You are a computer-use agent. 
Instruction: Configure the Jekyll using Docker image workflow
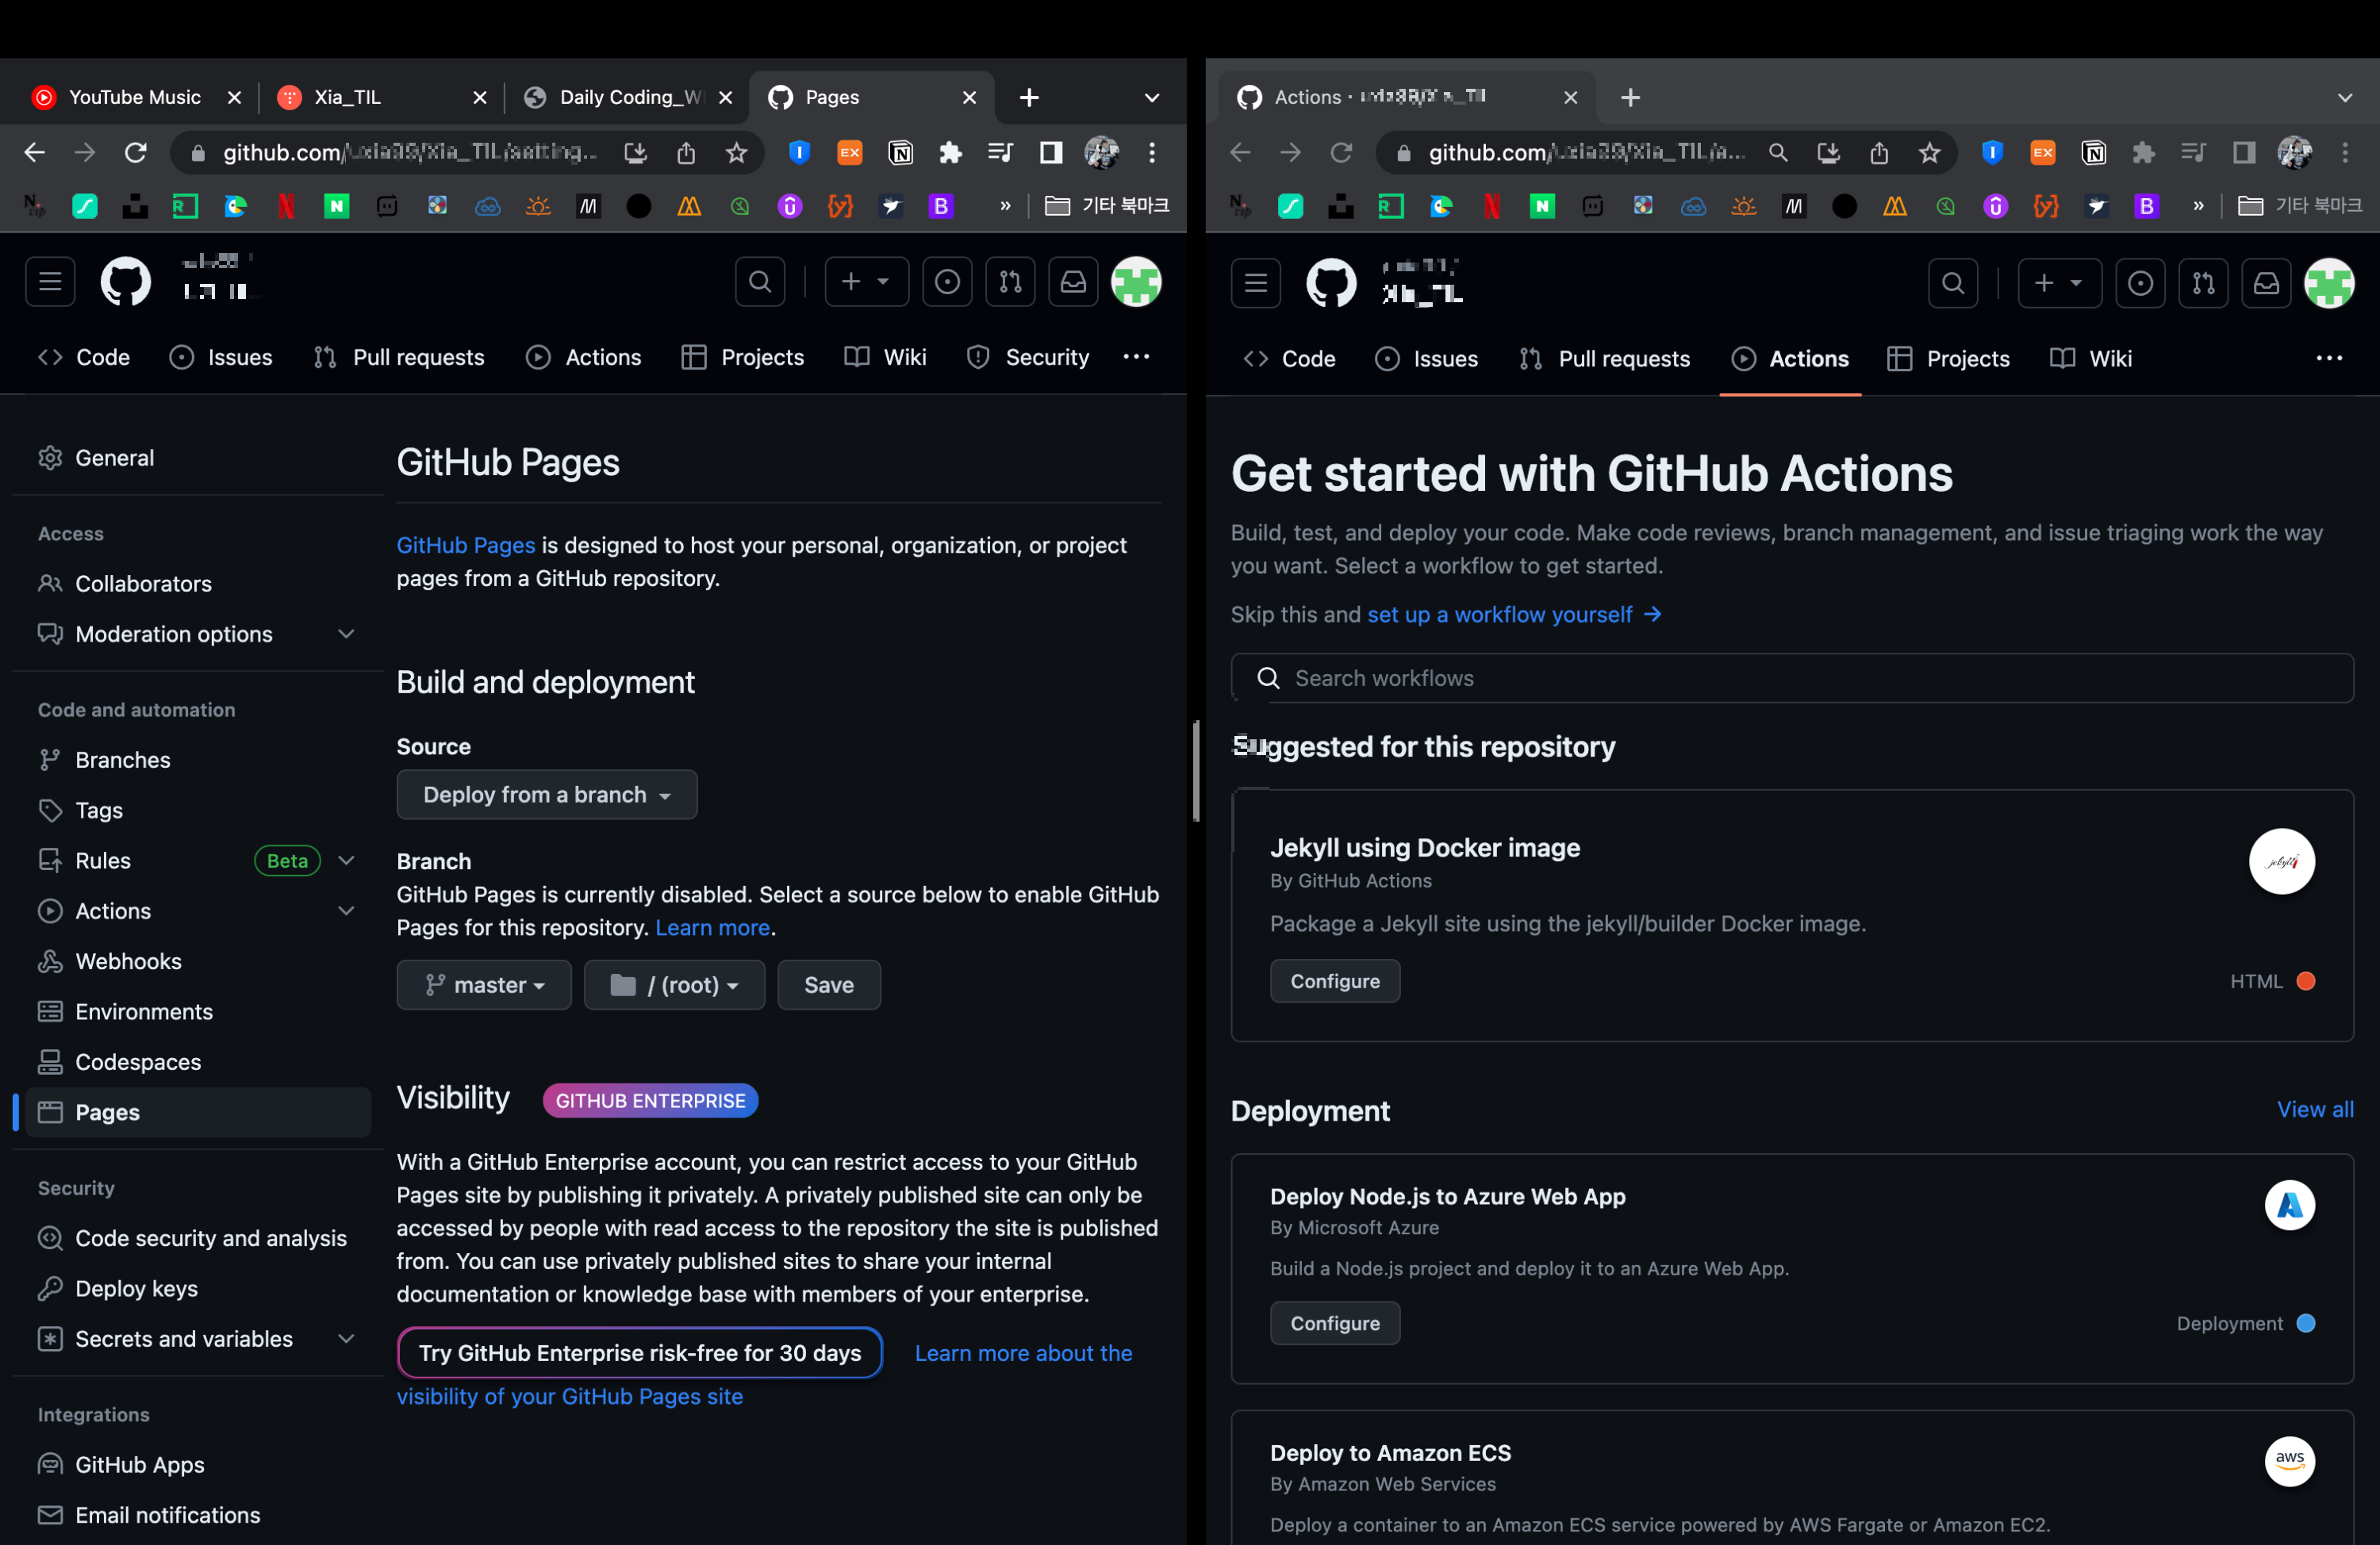pyautogui.click(x=1334, y=981)
